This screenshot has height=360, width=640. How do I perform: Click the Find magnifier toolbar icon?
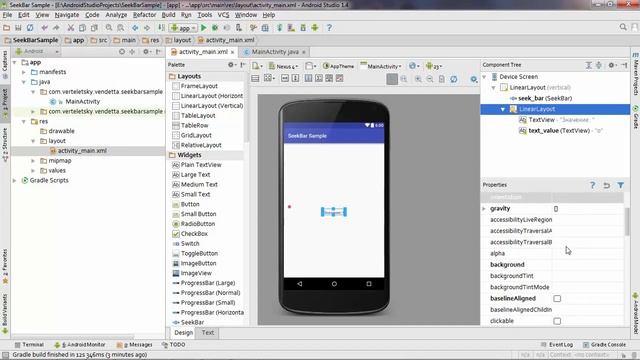[x=109, y=28]
